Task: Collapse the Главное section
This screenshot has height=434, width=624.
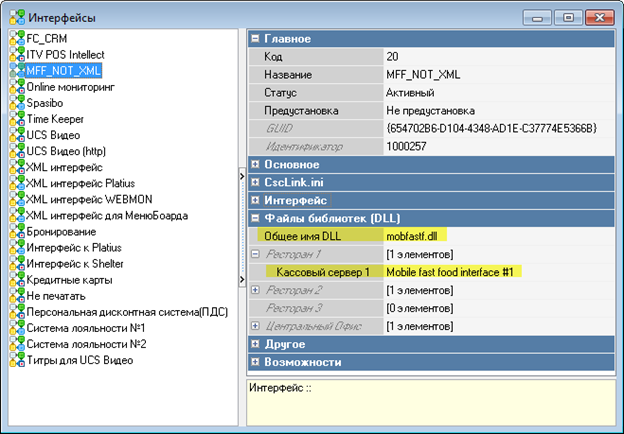Action: point(256,39)
